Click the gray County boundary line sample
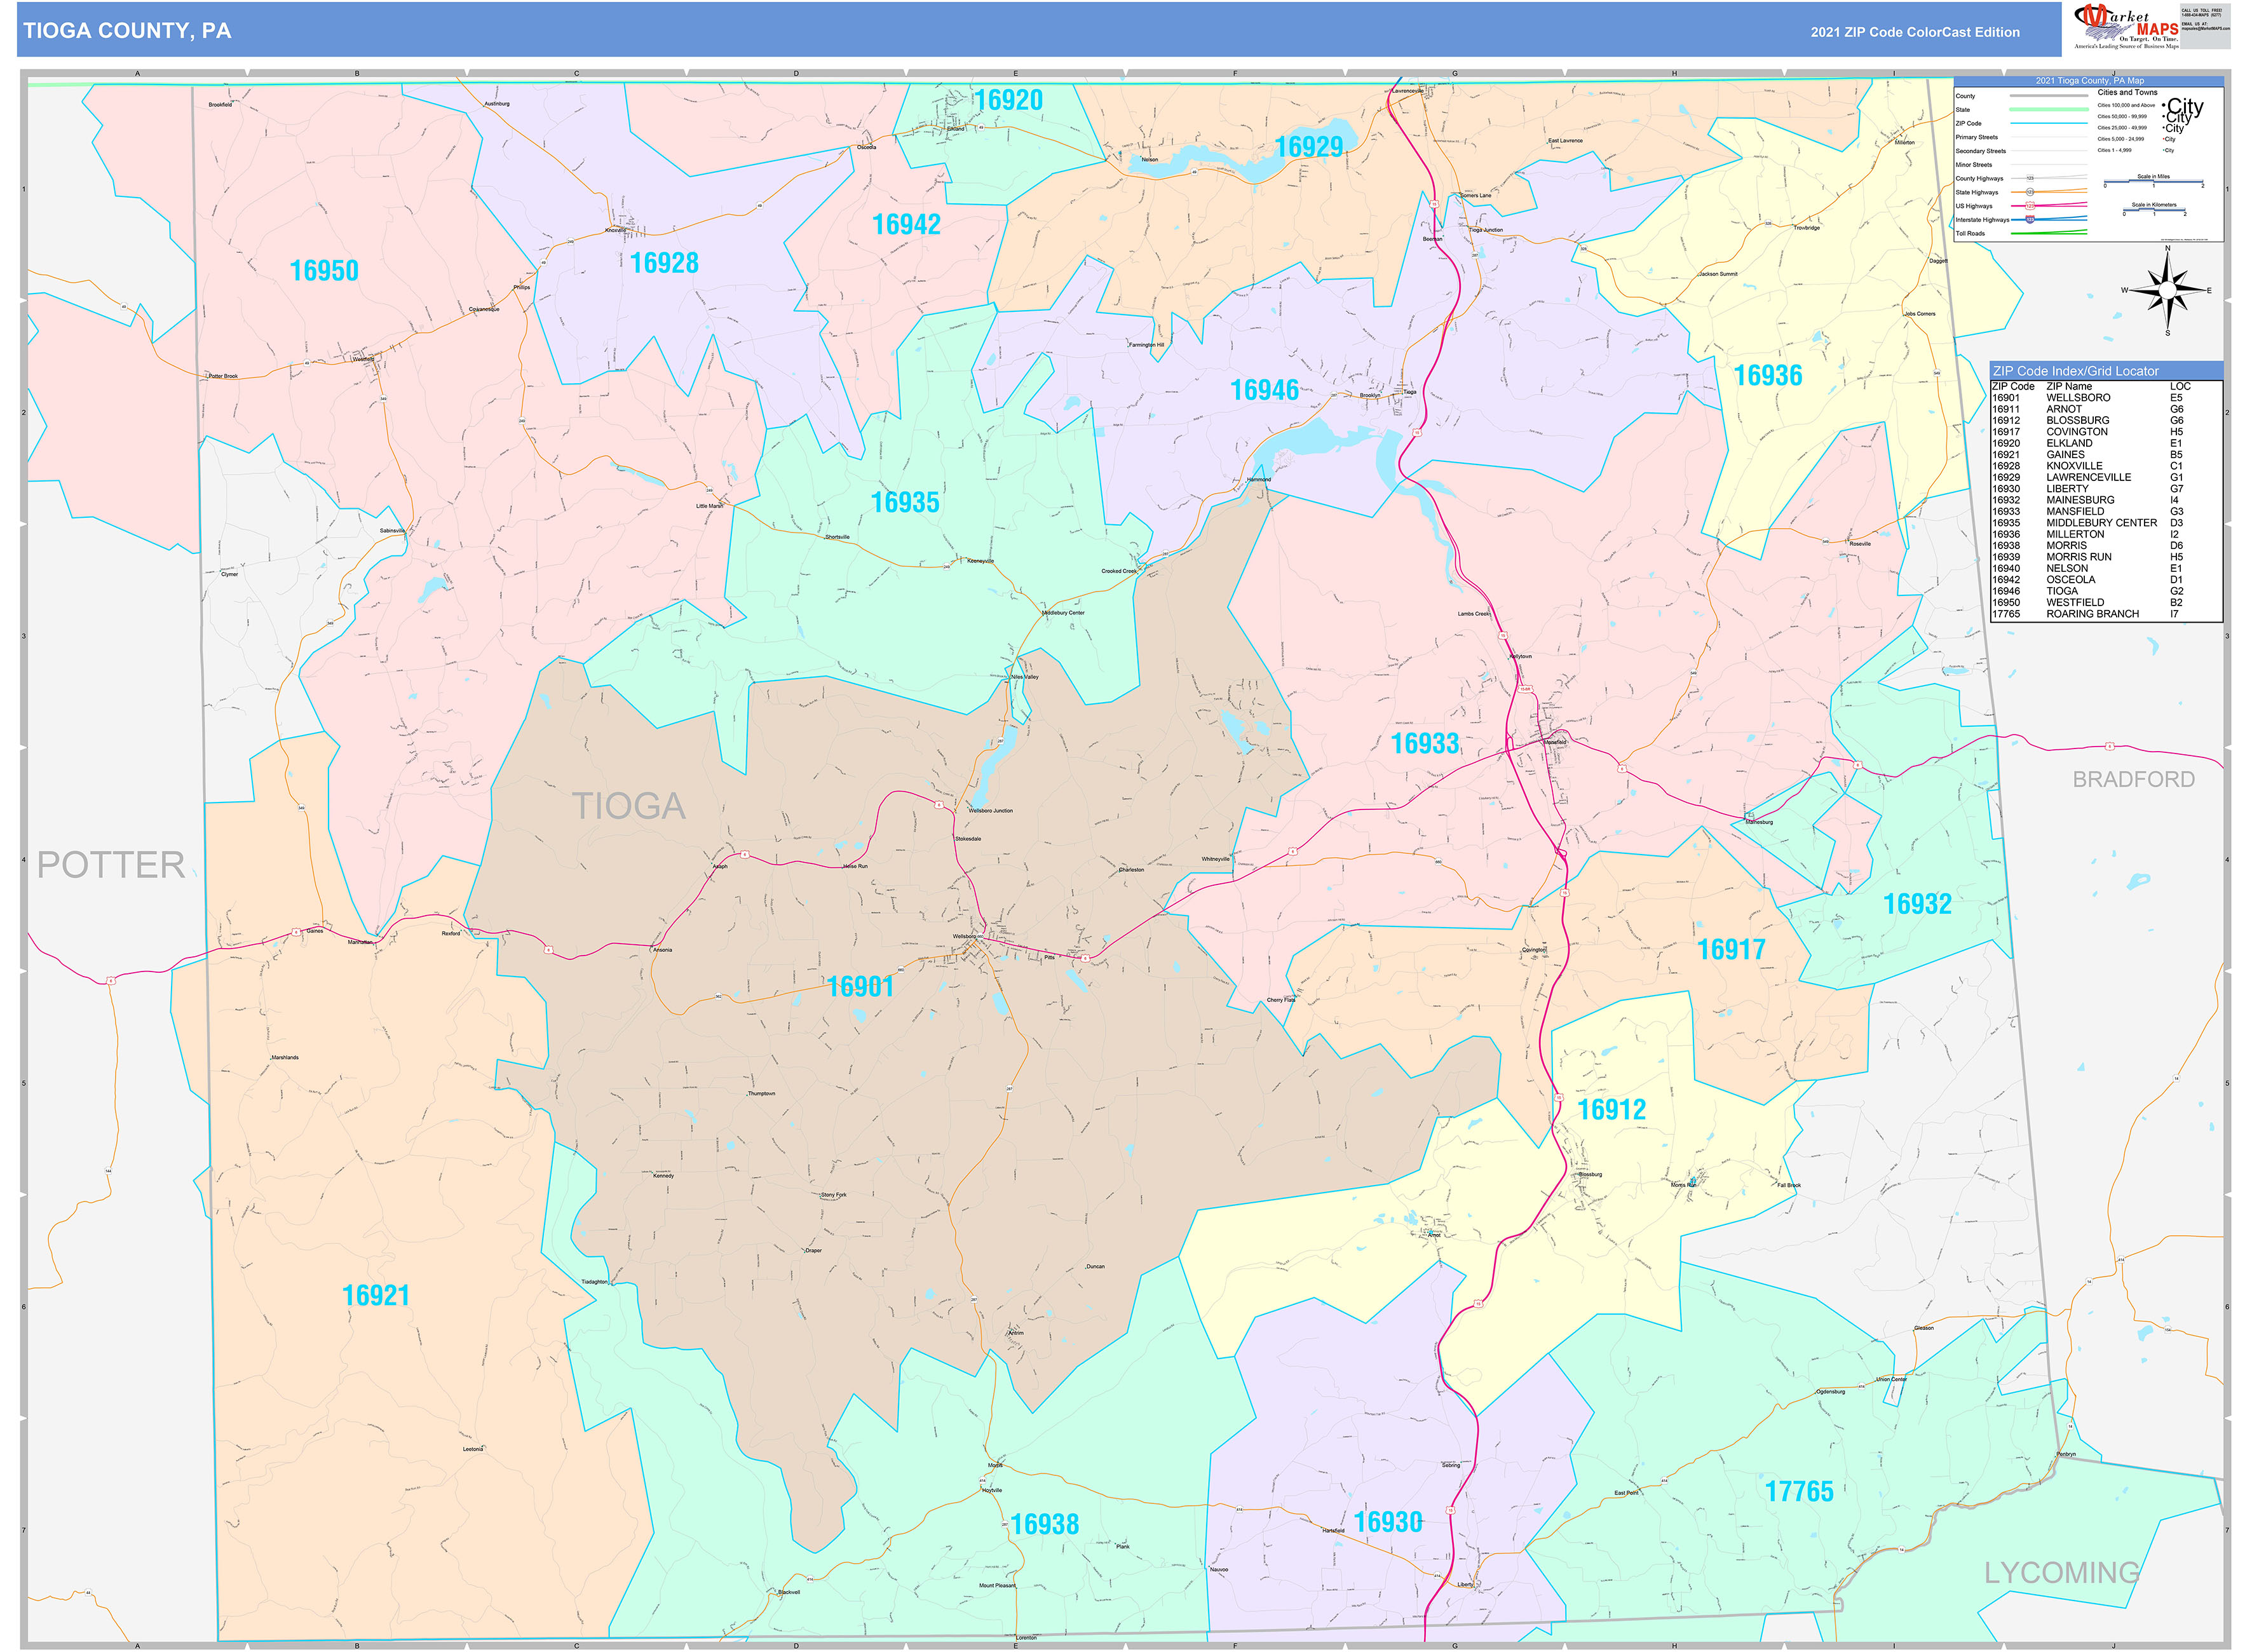The width and height of the screenshot is (2245, 1652). point(2049,96)
